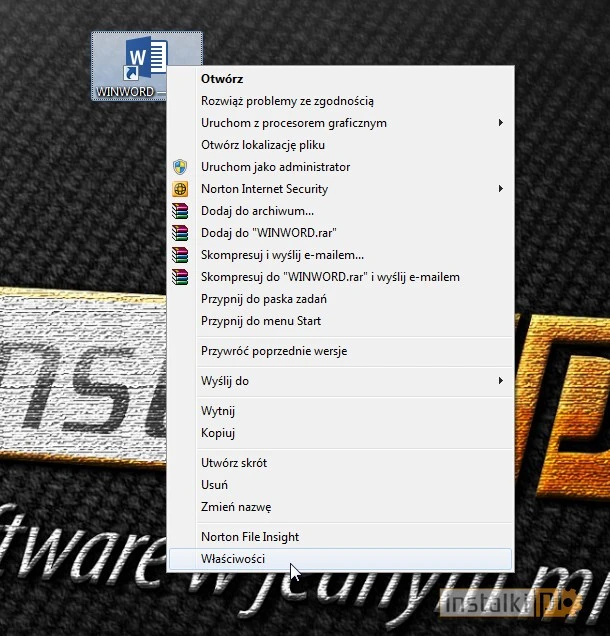
Task: Click WinRAR icon beside Dodaj do "WINWORD.rar"
Action: (x=180, y=233)
